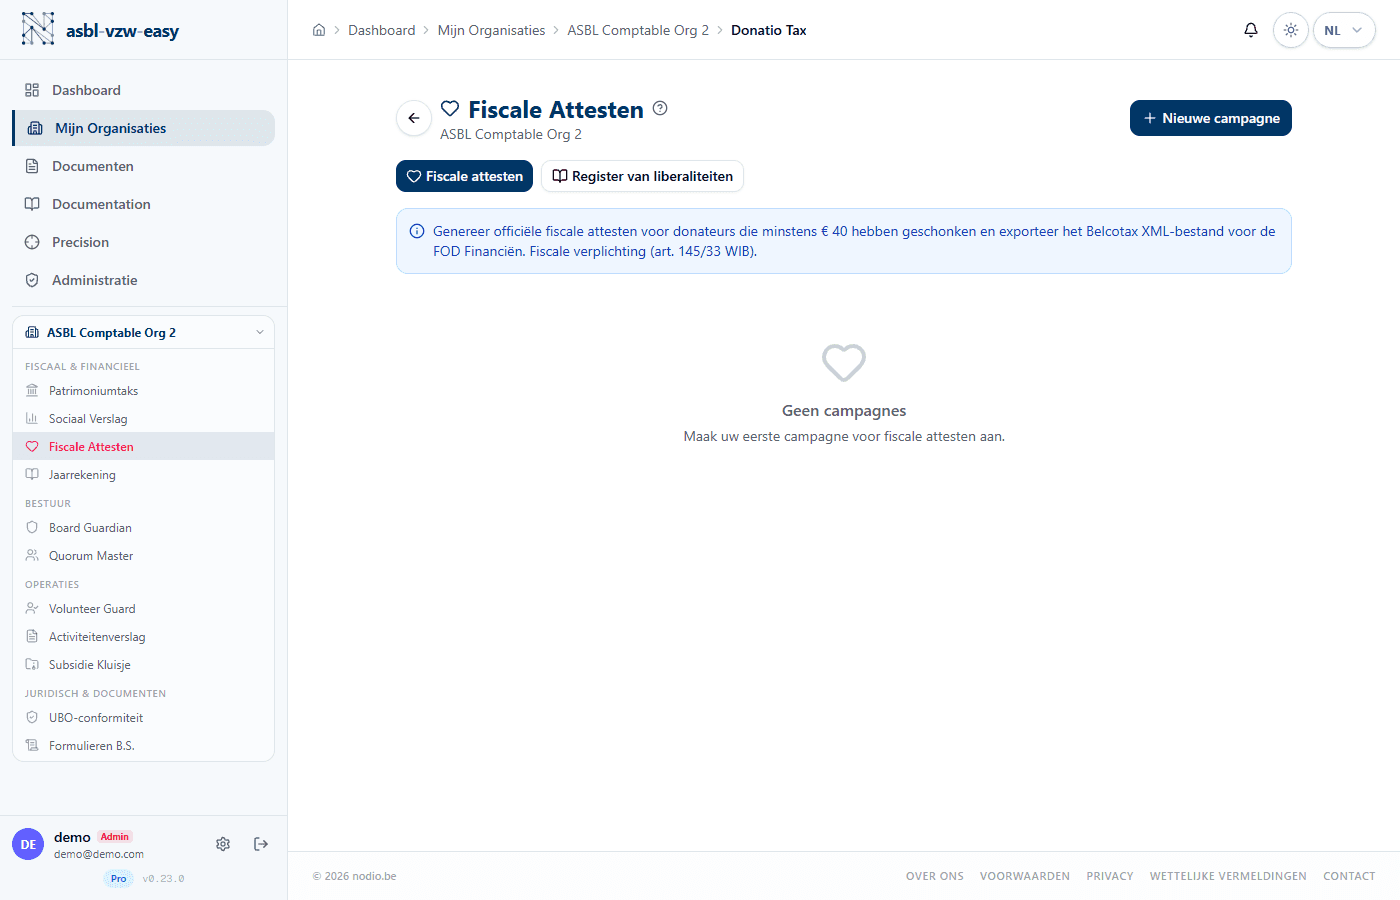Open UBO-conformiteit module

point(143,718)
